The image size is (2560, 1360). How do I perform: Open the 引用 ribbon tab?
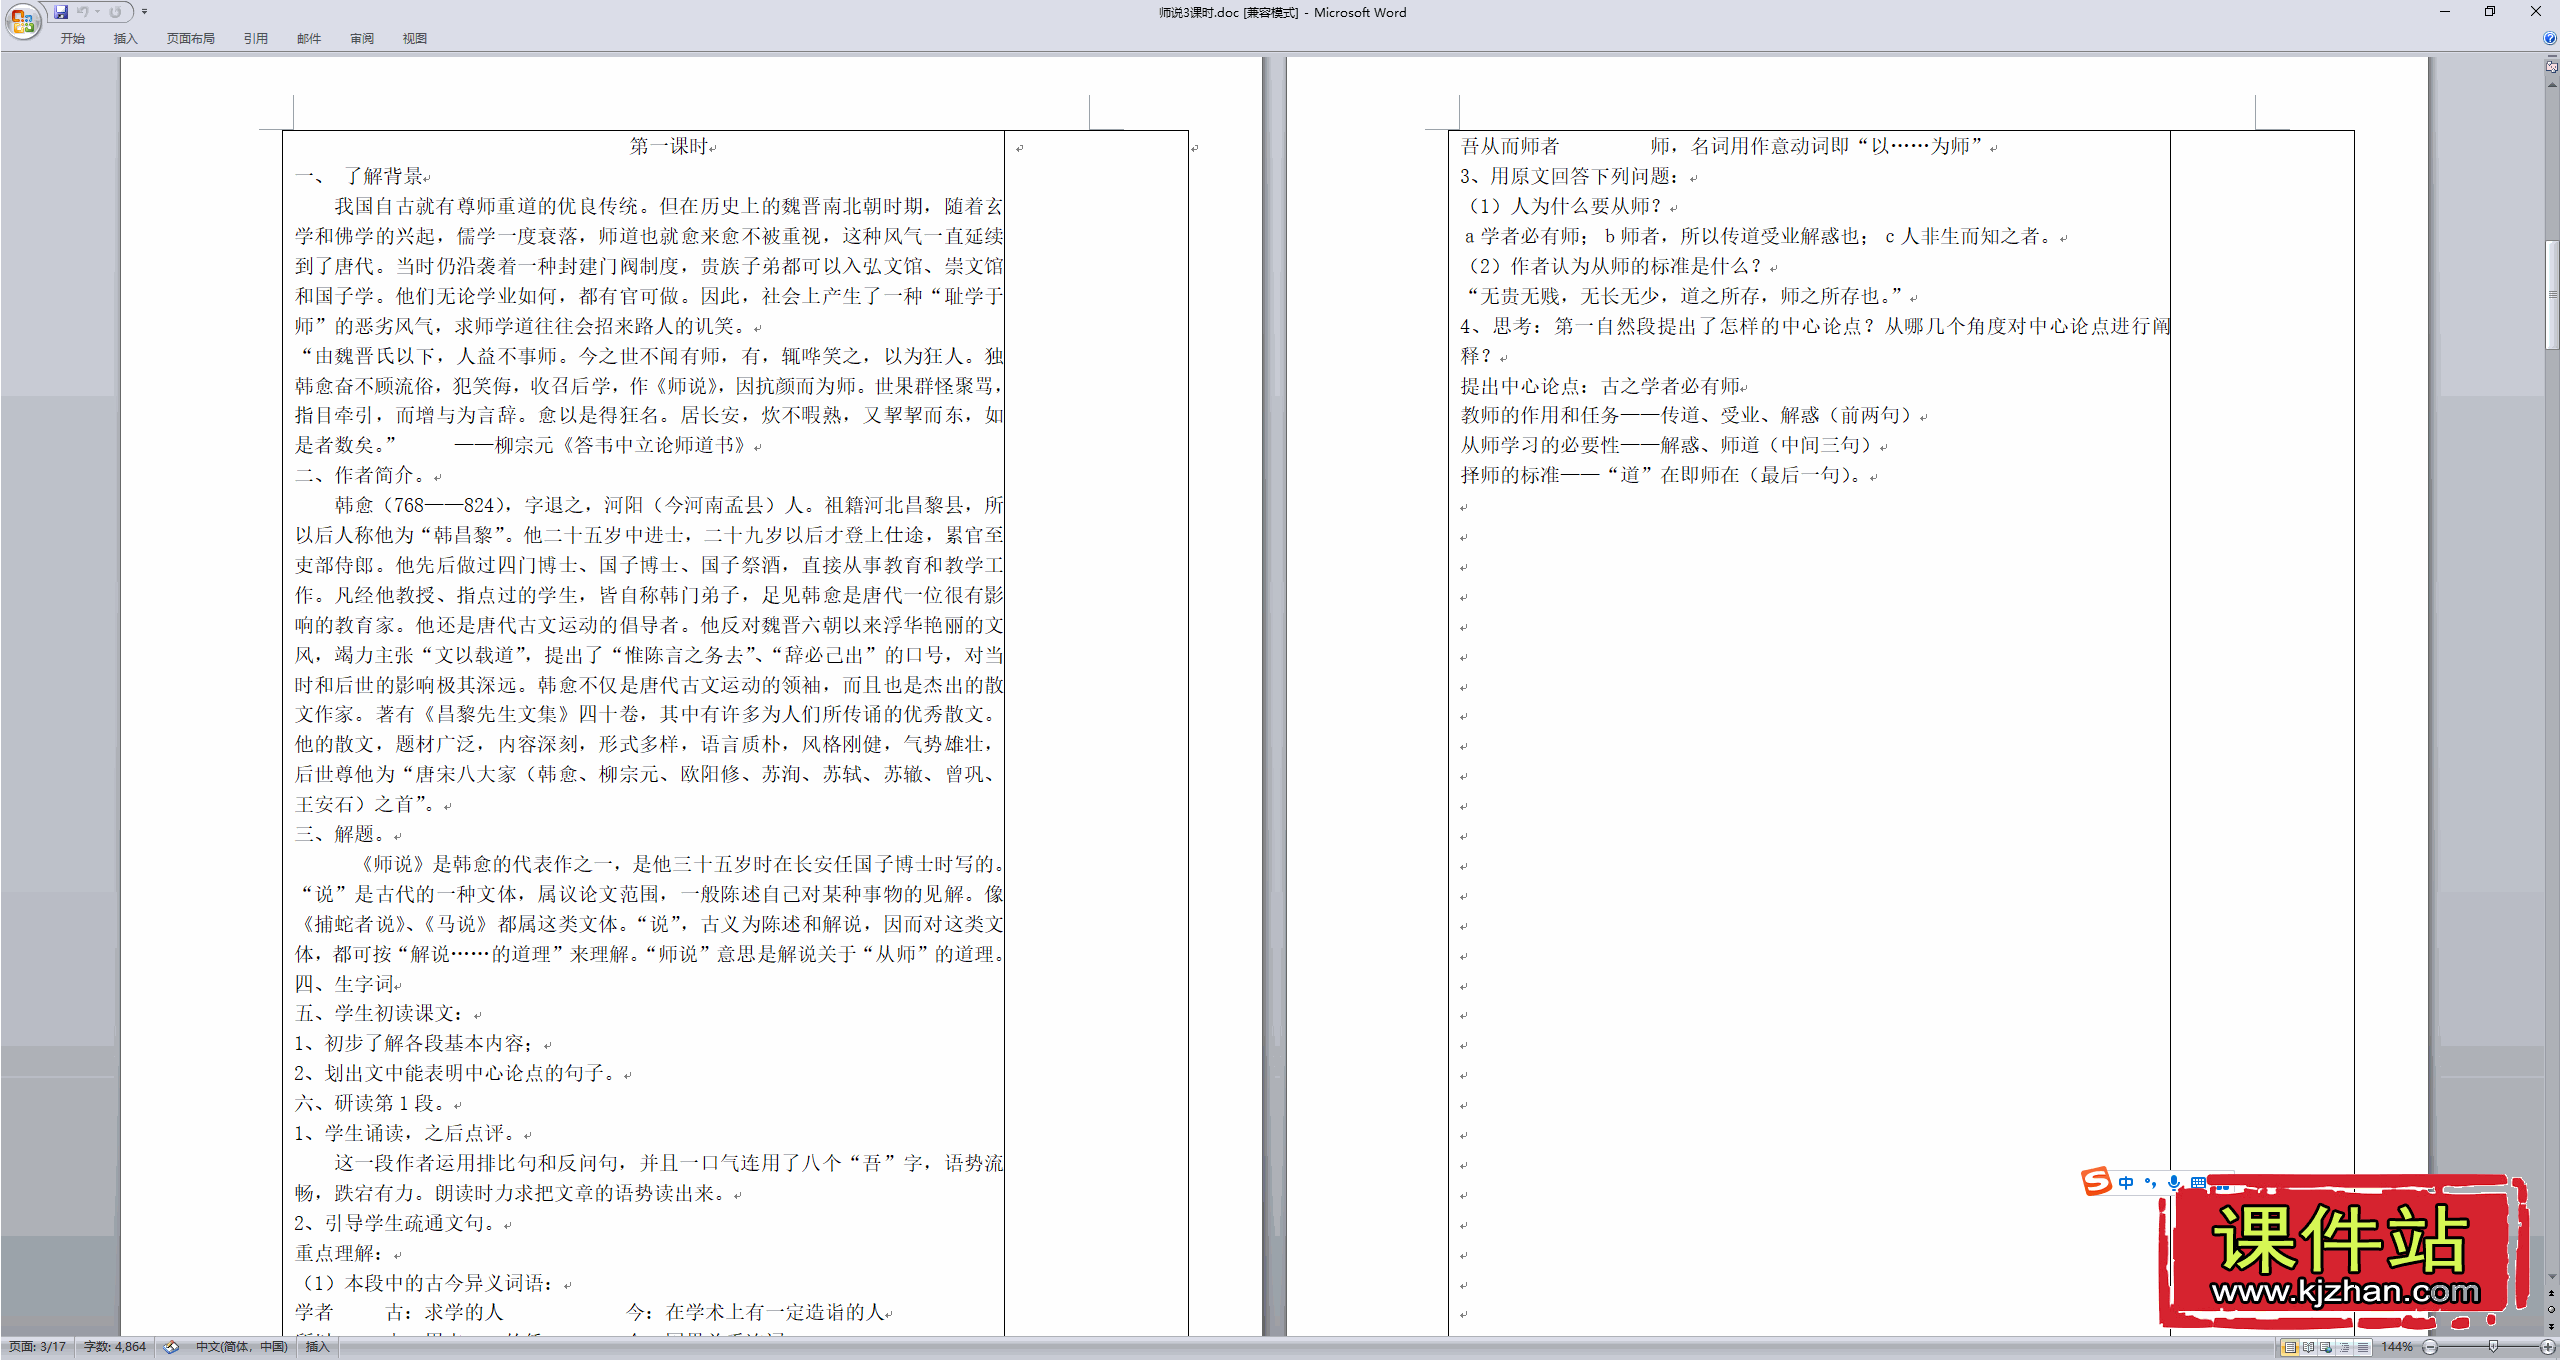tap(255, 38)
